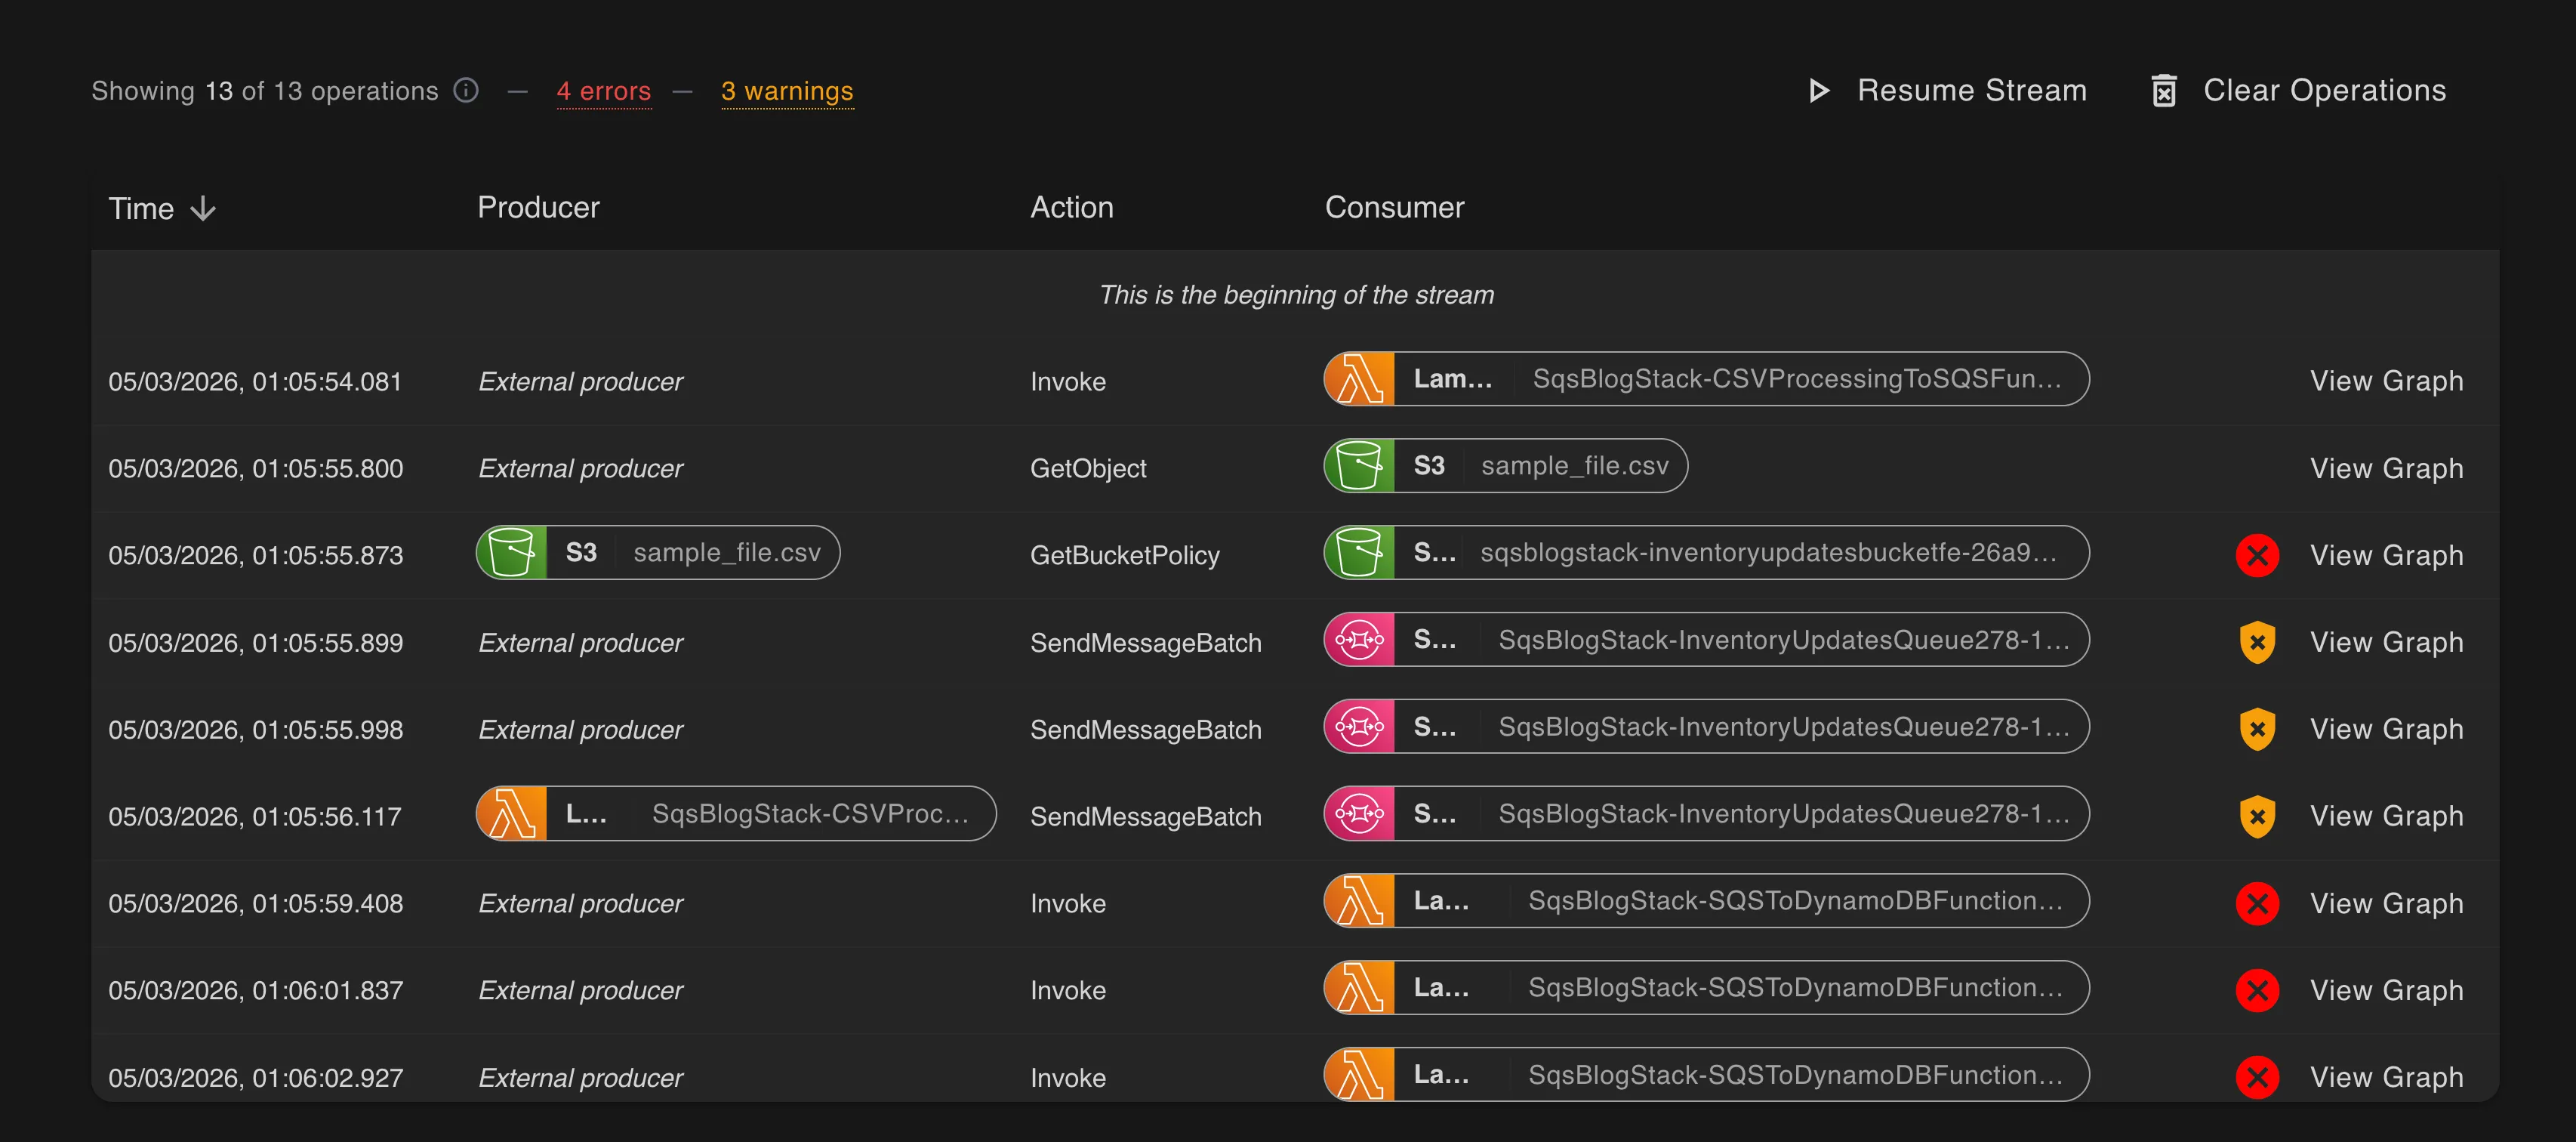
Task: Click S3 icon of inventoryupdatesbucket consumer
Action: [1360, 553]
